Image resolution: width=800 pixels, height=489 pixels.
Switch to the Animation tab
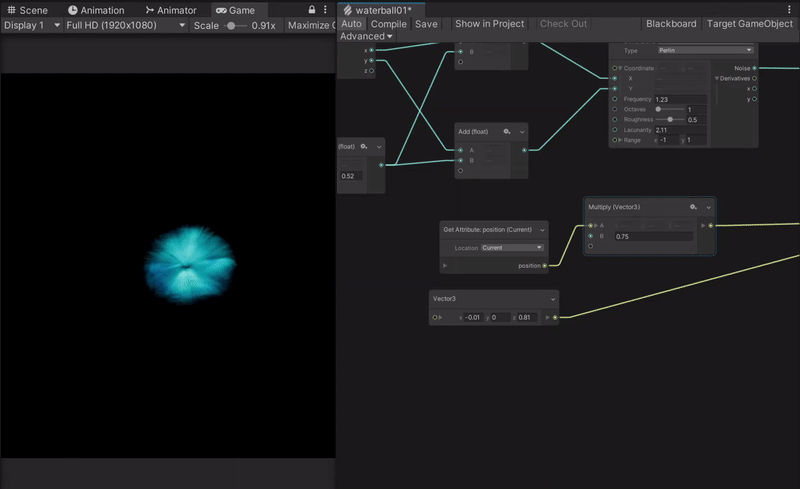pos(96,10)
